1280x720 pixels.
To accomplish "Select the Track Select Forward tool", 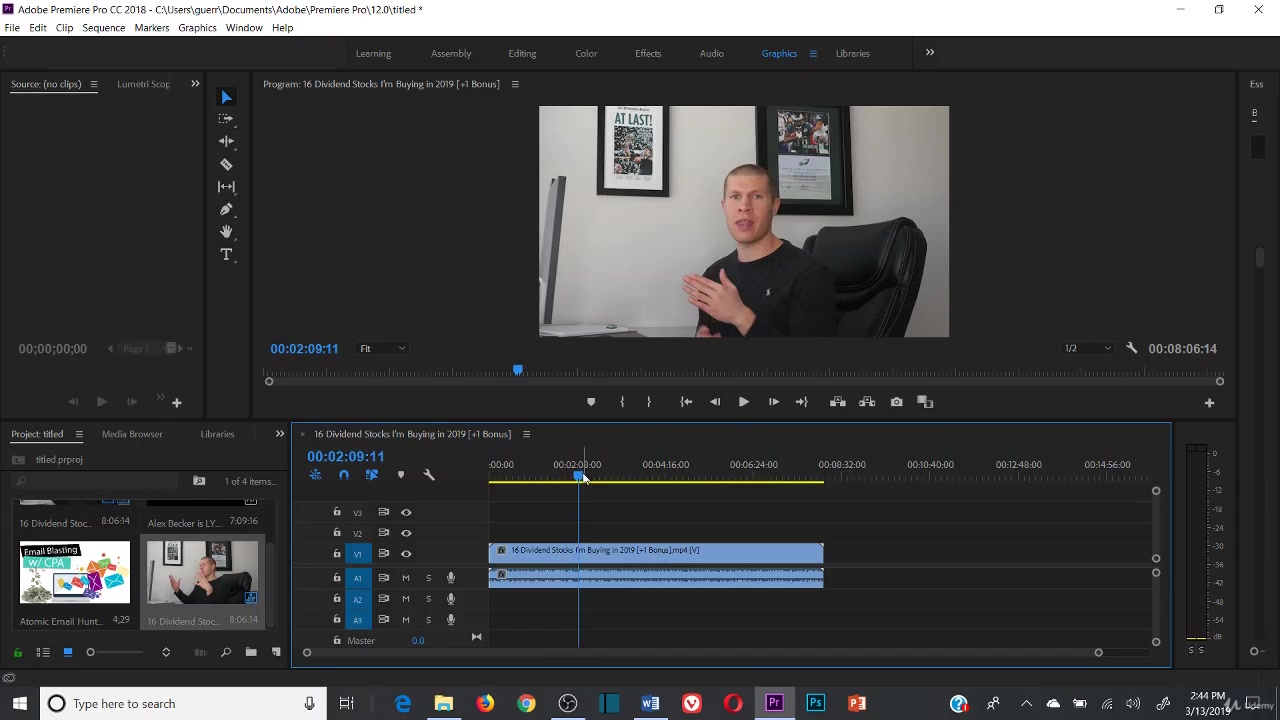I will click(226, 119).
